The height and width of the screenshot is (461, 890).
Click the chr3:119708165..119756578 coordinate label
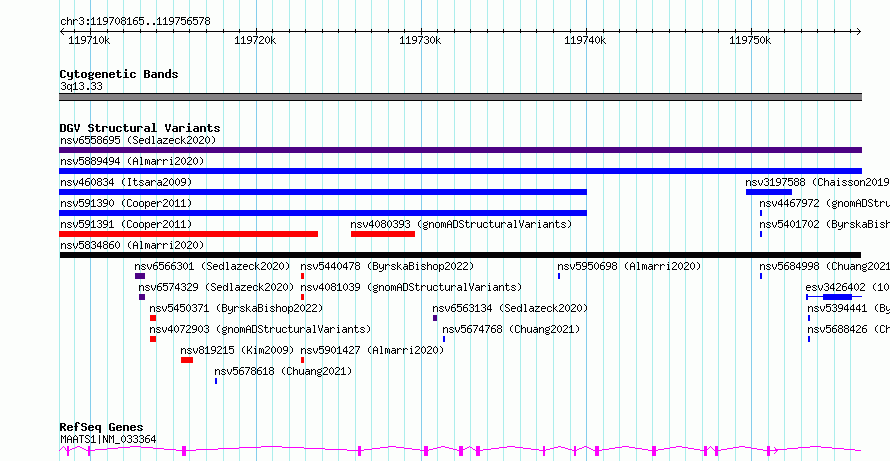pos(135,22)
